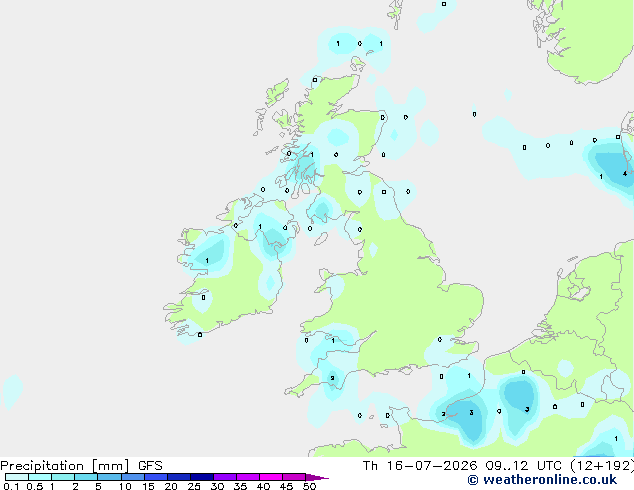Click the '45' legend label
The image size is (634, 490).
(286, 486)
